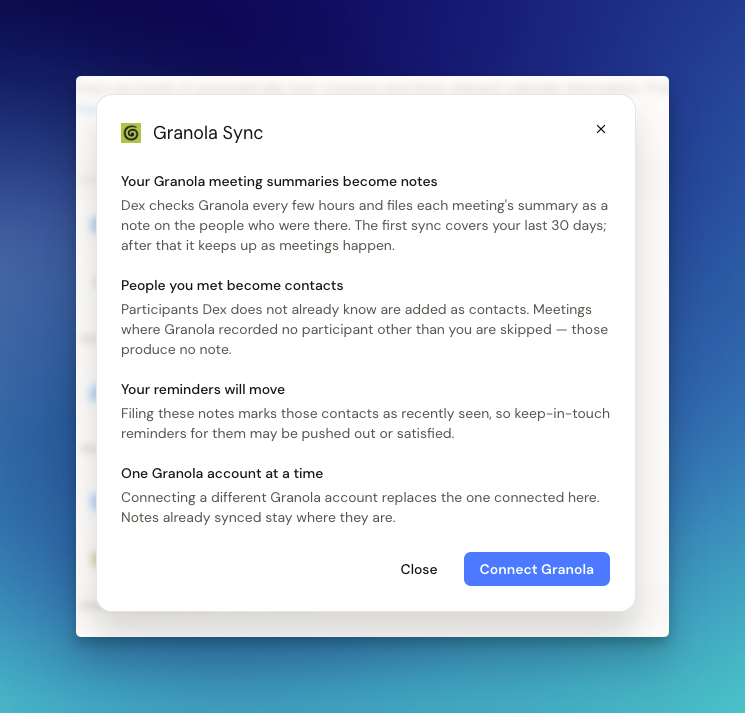This screenshot has width=745, height=713.
Task: Click heading "Your reminders will move"
Action: (x=203, y=390)
